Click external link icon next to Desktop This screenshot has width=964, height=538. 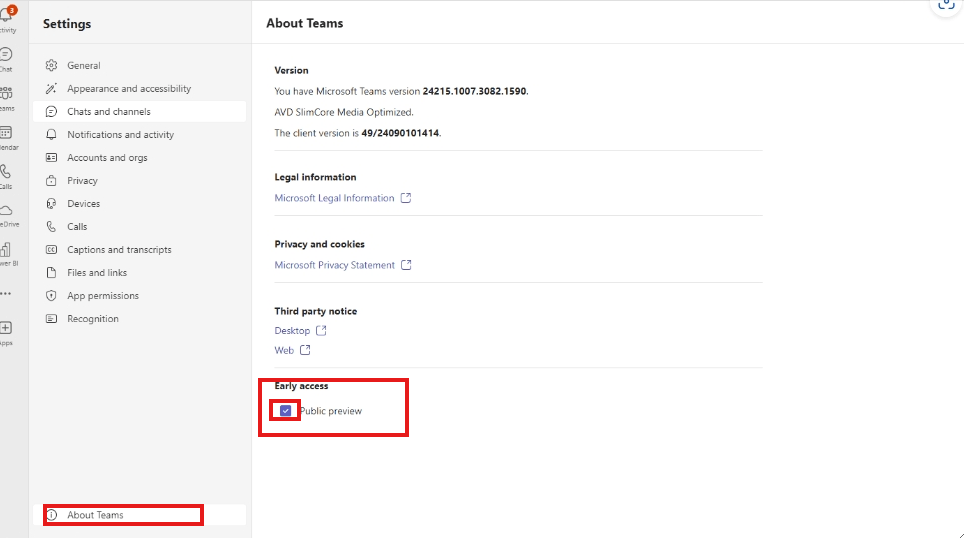pos(321,331)
